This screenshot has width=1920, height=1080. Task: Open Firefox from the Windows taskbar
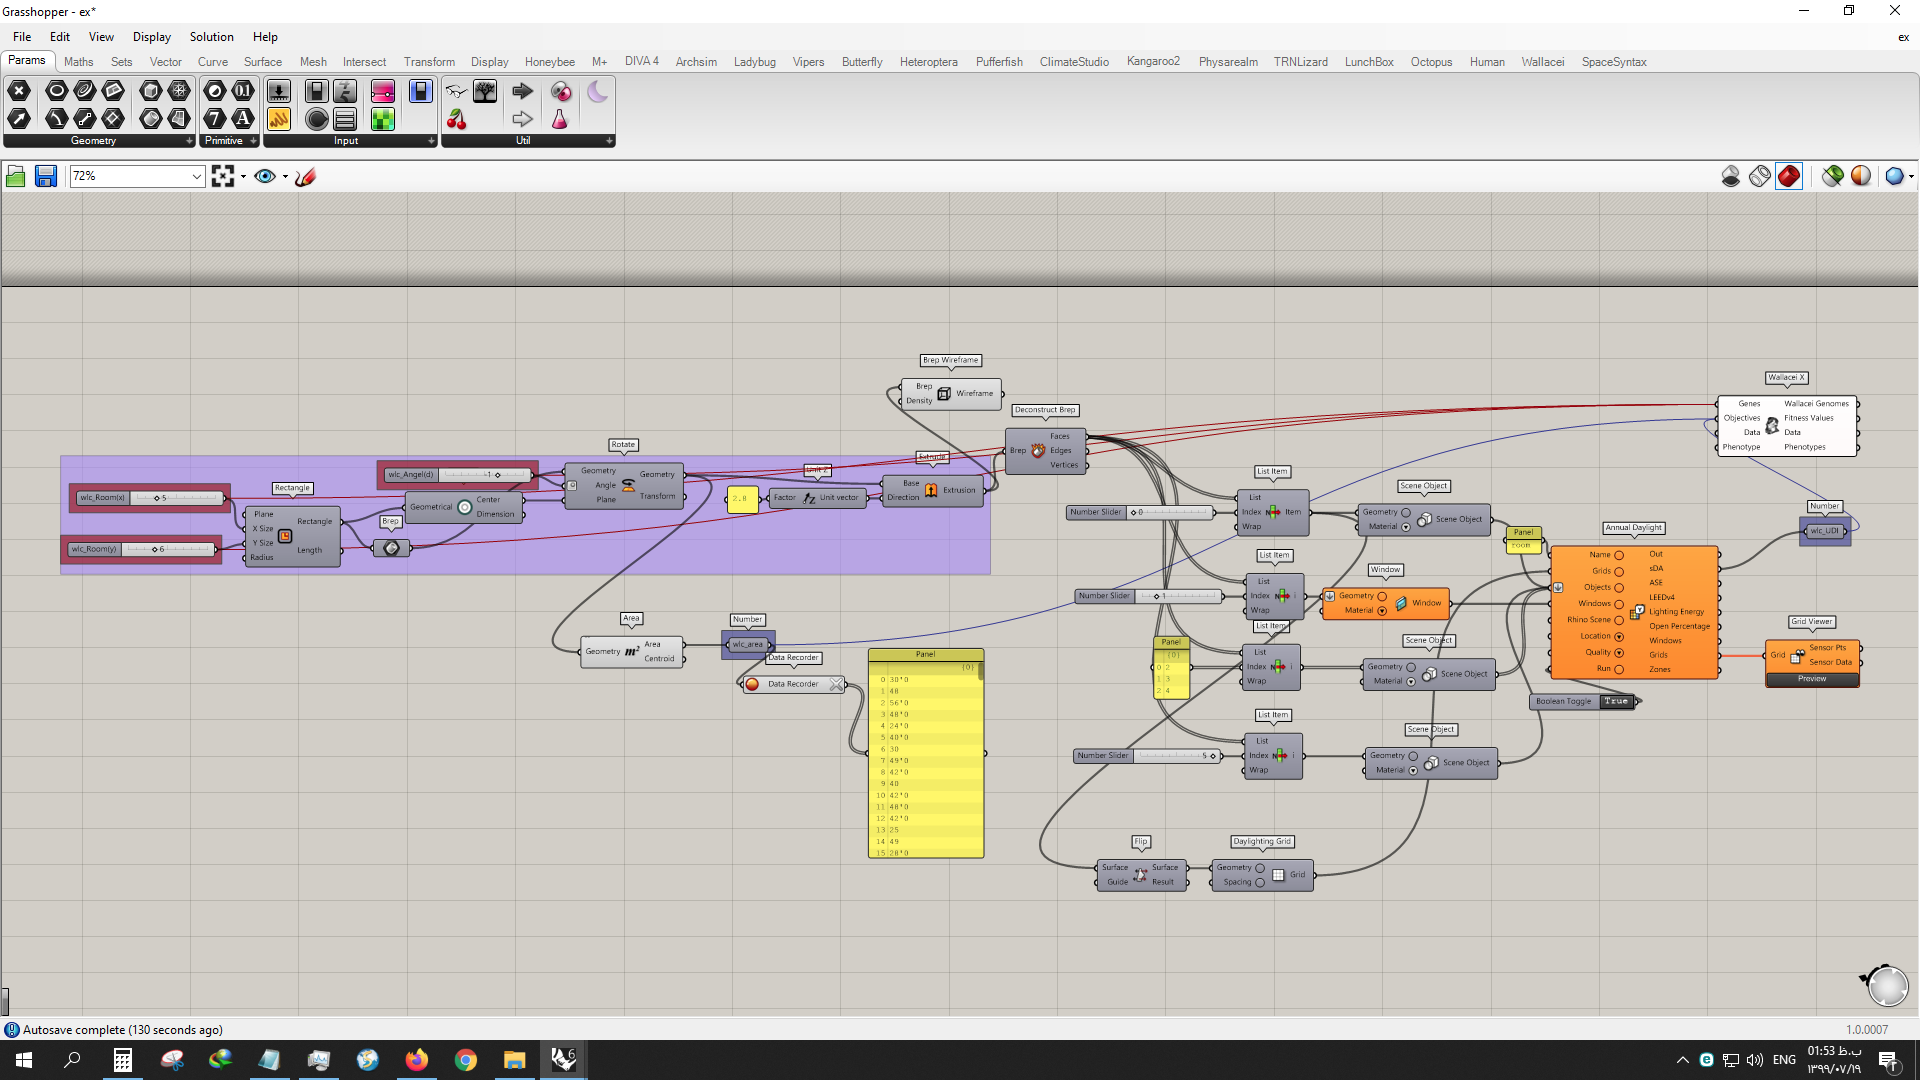click(416, 1060)
